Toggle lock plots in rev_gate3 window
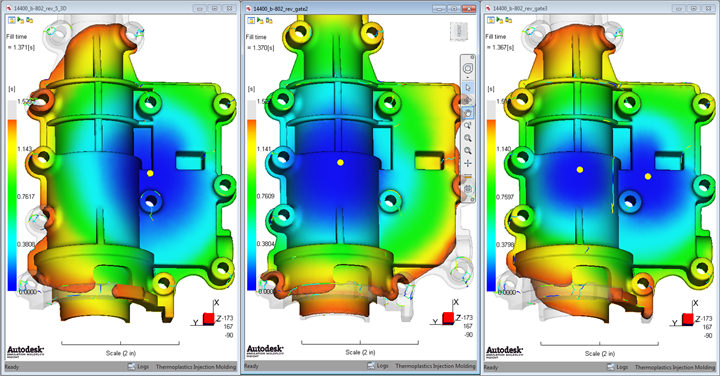 point(508,20)
